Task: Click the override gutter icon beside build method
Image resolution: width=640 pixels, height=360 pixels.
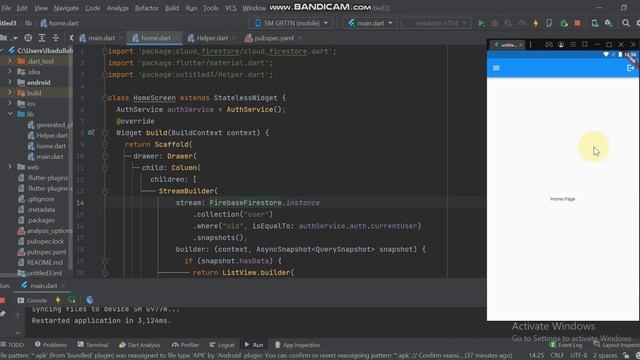Action: [91, 132]
